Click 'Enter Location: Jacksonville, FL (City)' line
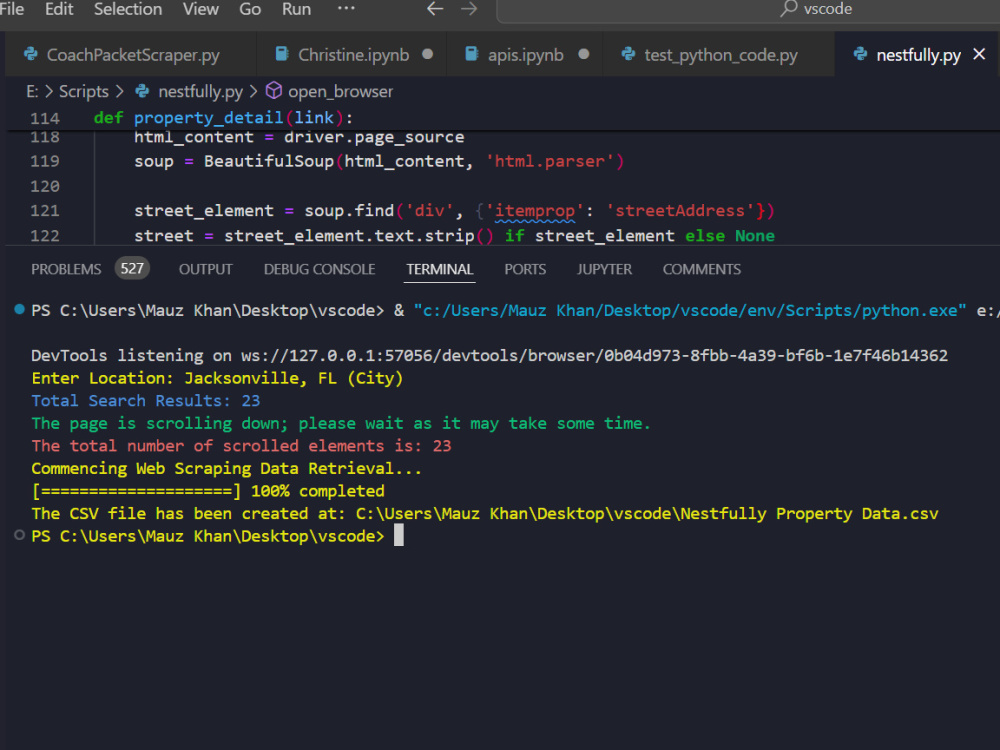 pyautogui.click(x=217, y=378)
